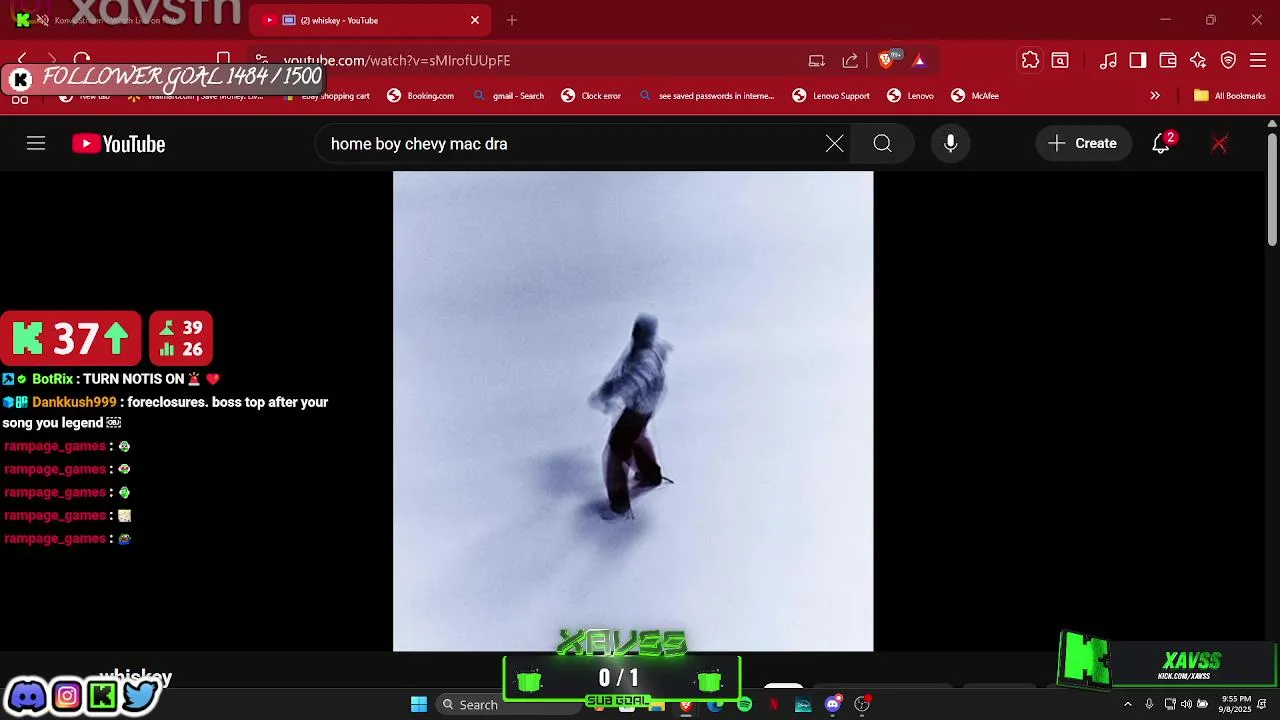Go to the YouTube home logo
Screen dimensions: 1280x720
pyautogui.click(x=118, y=144)
